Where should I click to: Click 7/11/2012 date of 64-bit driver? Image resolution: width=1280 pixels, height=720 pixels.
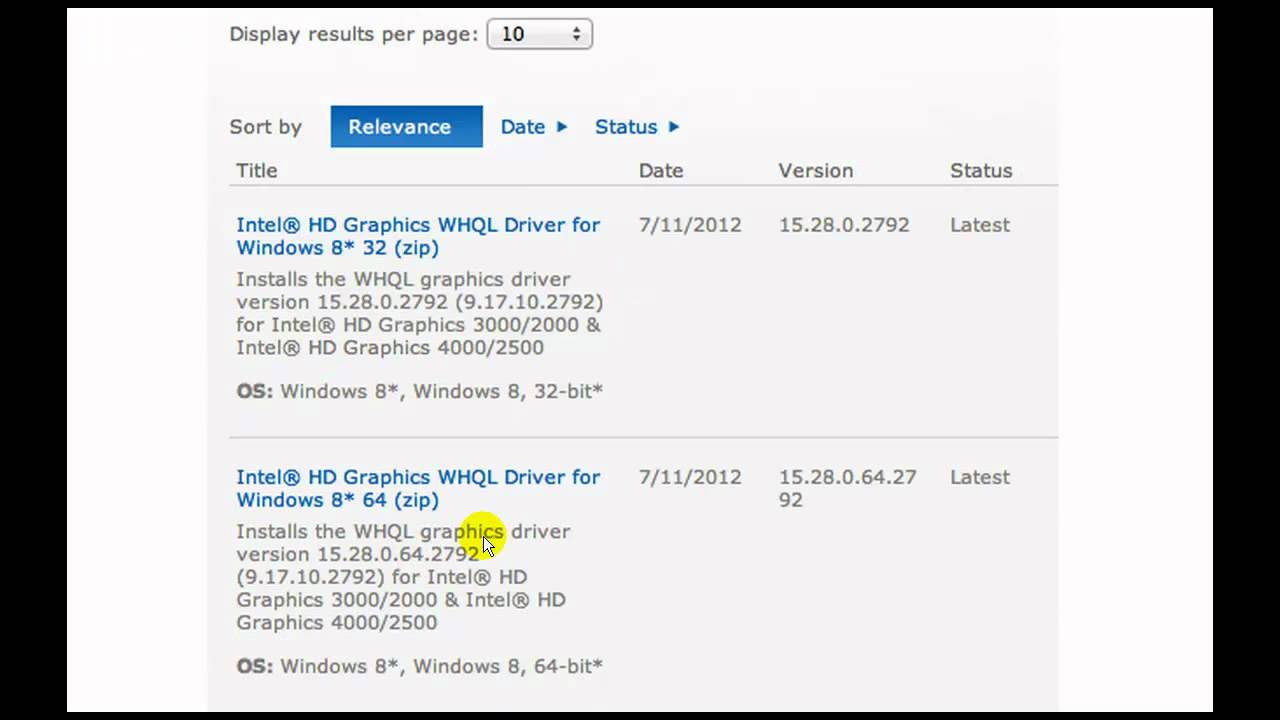click(690, 477)
